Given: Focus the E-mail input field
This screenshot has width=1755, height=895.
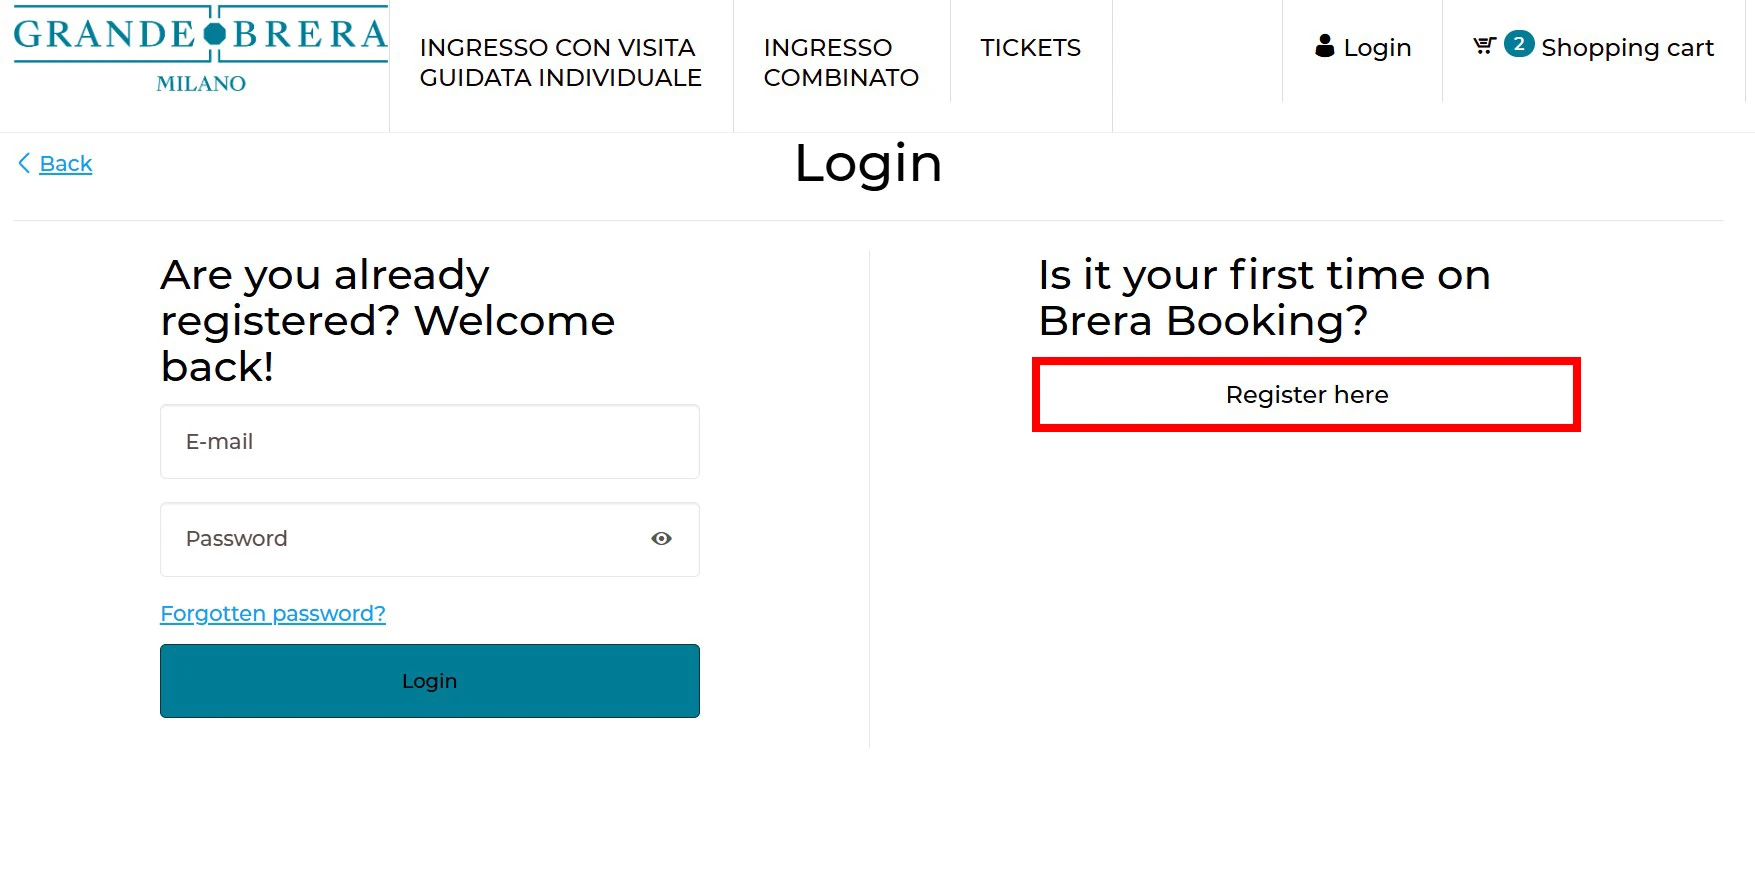Looking at the screenshot, I should (430, 442).
